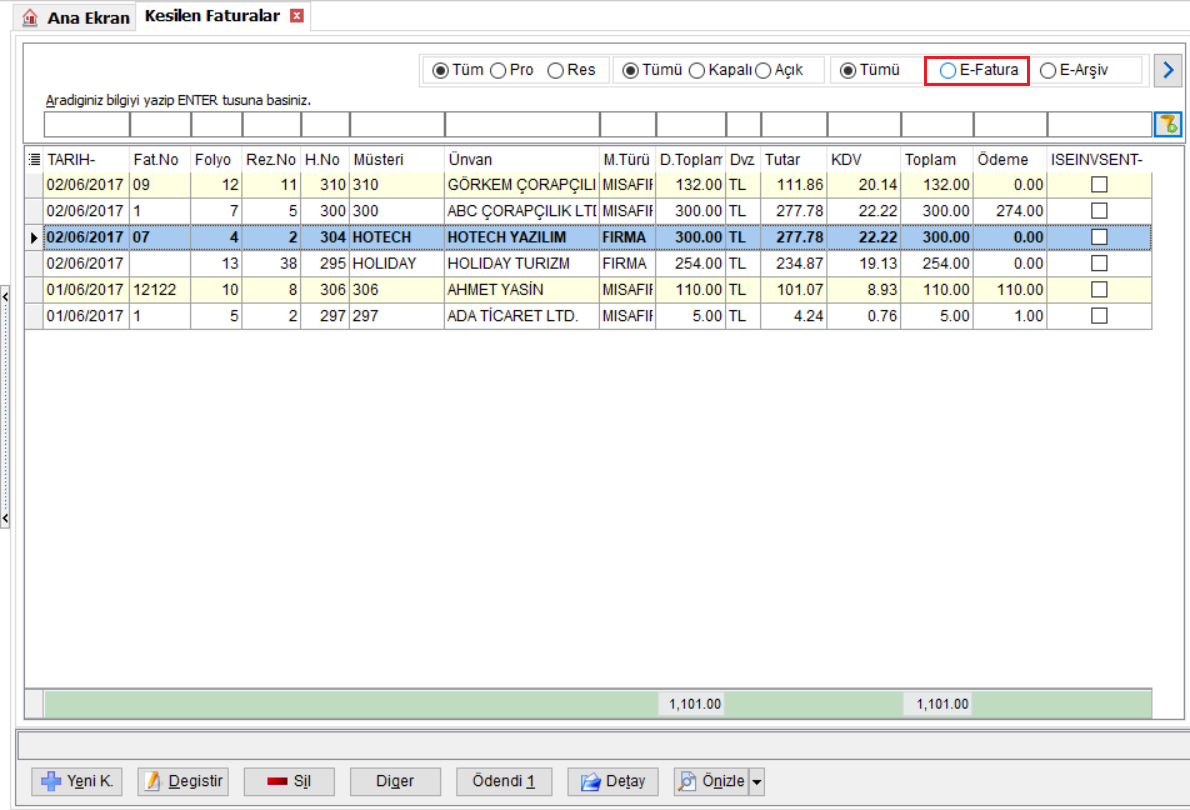Collapse side panel with upper left arrow
Image resolution: width=1190 pixels, height=810 pixels.
(5, 297)
